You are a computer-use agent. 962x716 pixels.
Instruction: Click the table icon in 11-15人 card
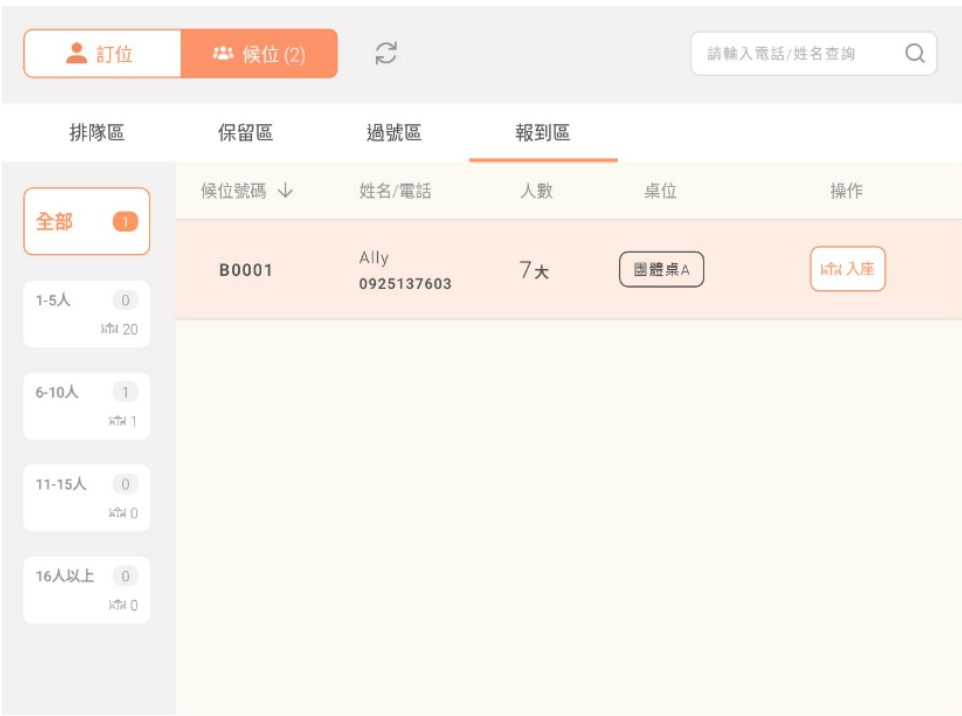pos(117,513)
